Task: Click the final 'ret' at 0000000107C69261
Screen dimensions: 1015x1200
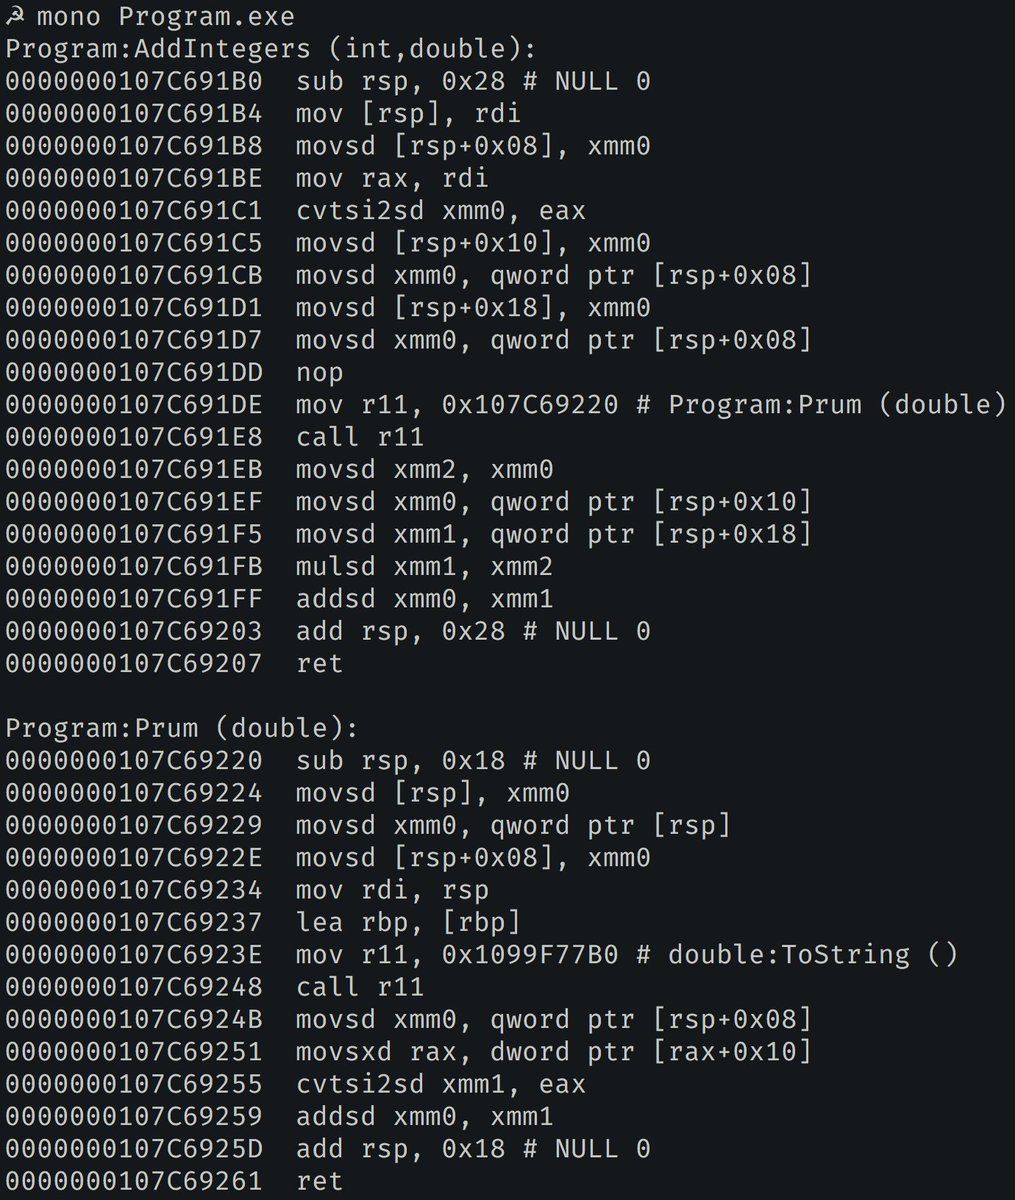Action: [320, 1181]
